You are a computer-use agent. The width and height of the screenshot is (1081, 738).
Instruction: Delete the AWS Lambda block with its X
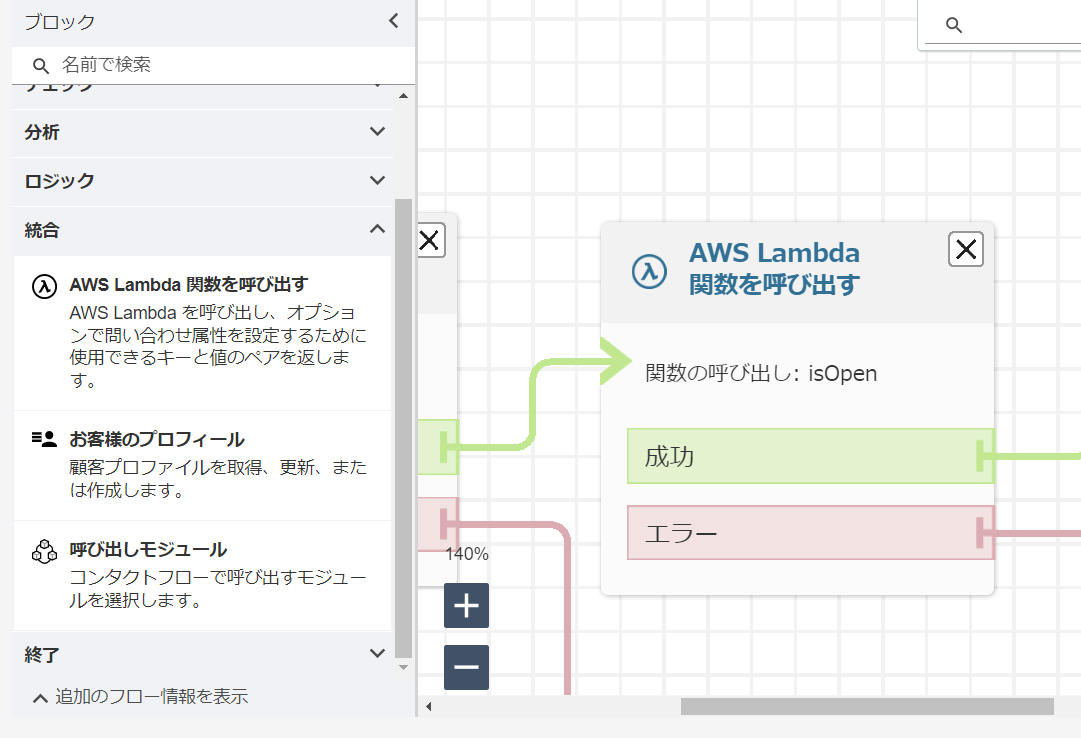tap(966, 249)
